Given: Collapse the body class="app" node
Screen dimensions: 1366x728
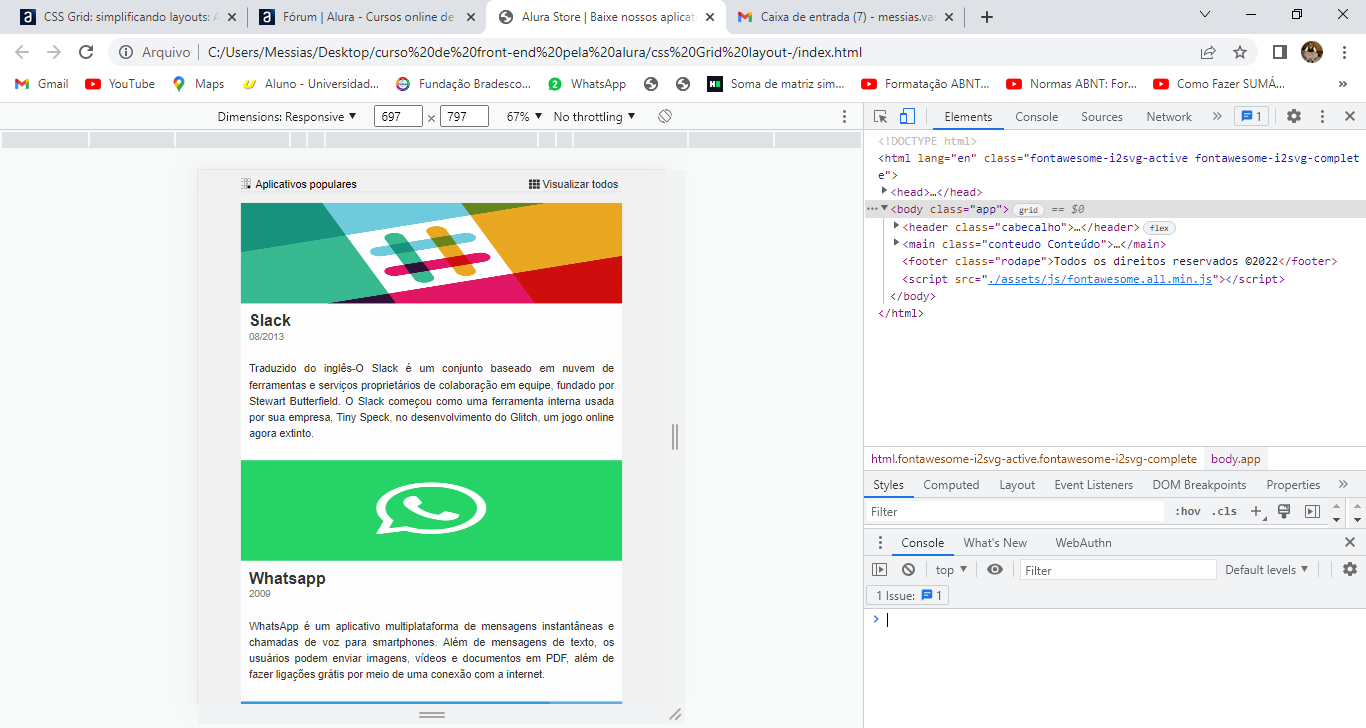Looking at the screenshot, I should click(884, 208).
